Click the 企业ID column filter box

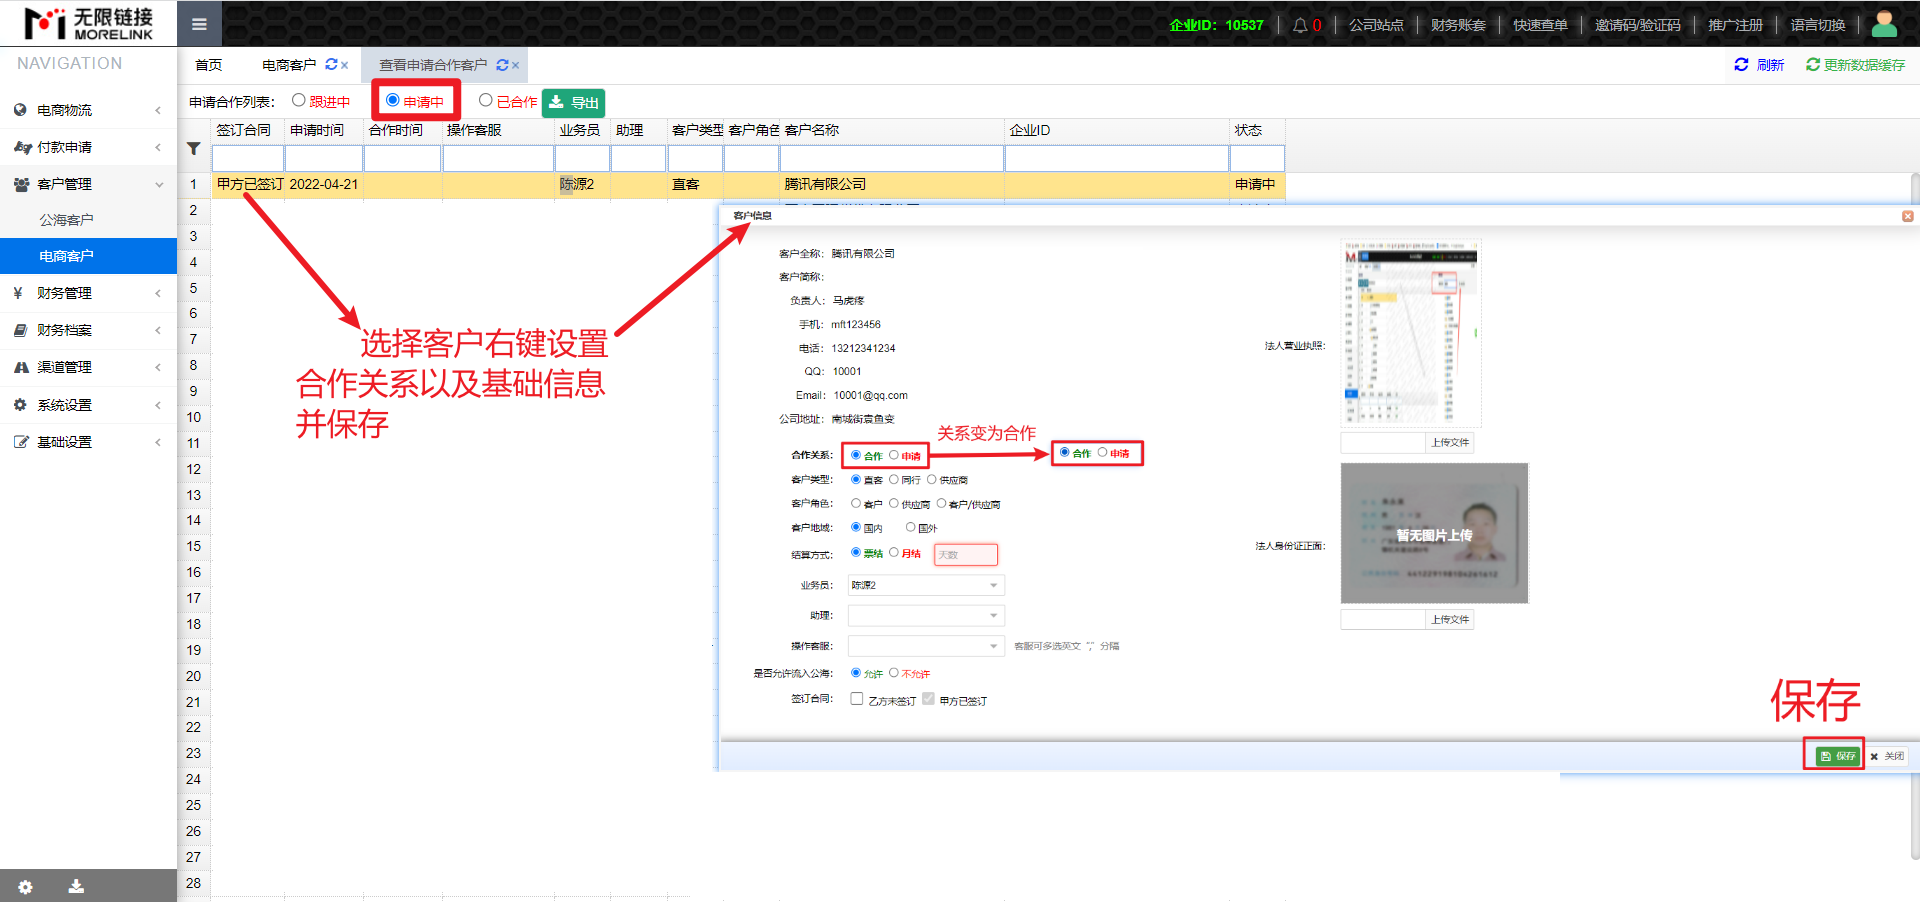(x=1117, y=158)
